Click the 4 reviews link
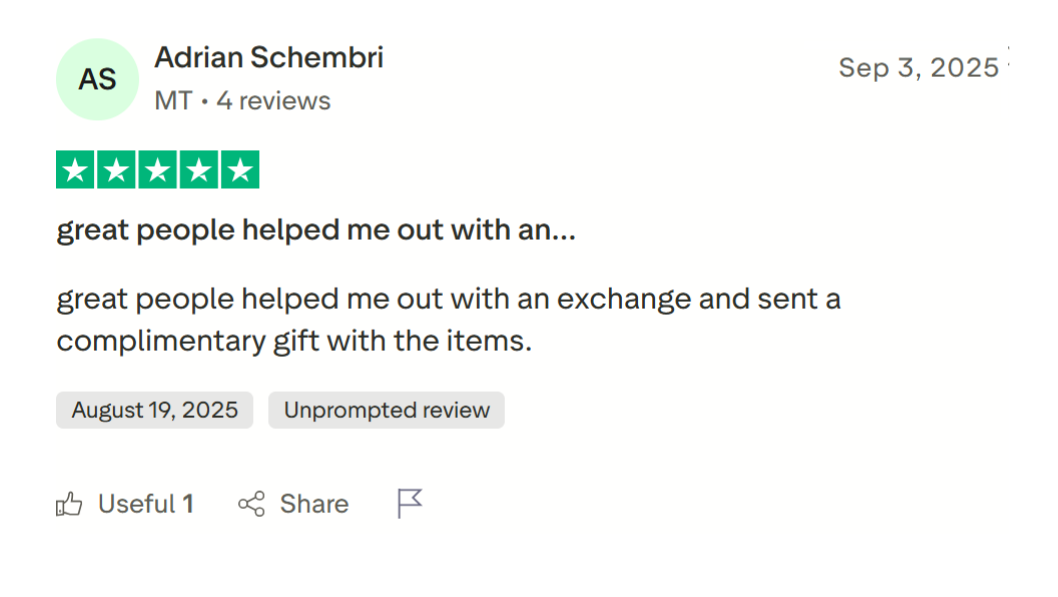 click(x=275, y=100)
